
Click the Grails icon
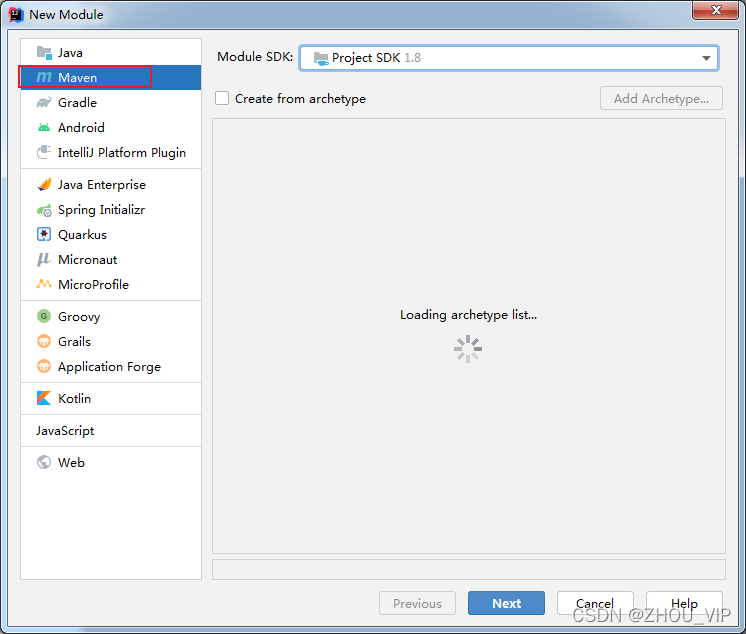click(44, 341)
